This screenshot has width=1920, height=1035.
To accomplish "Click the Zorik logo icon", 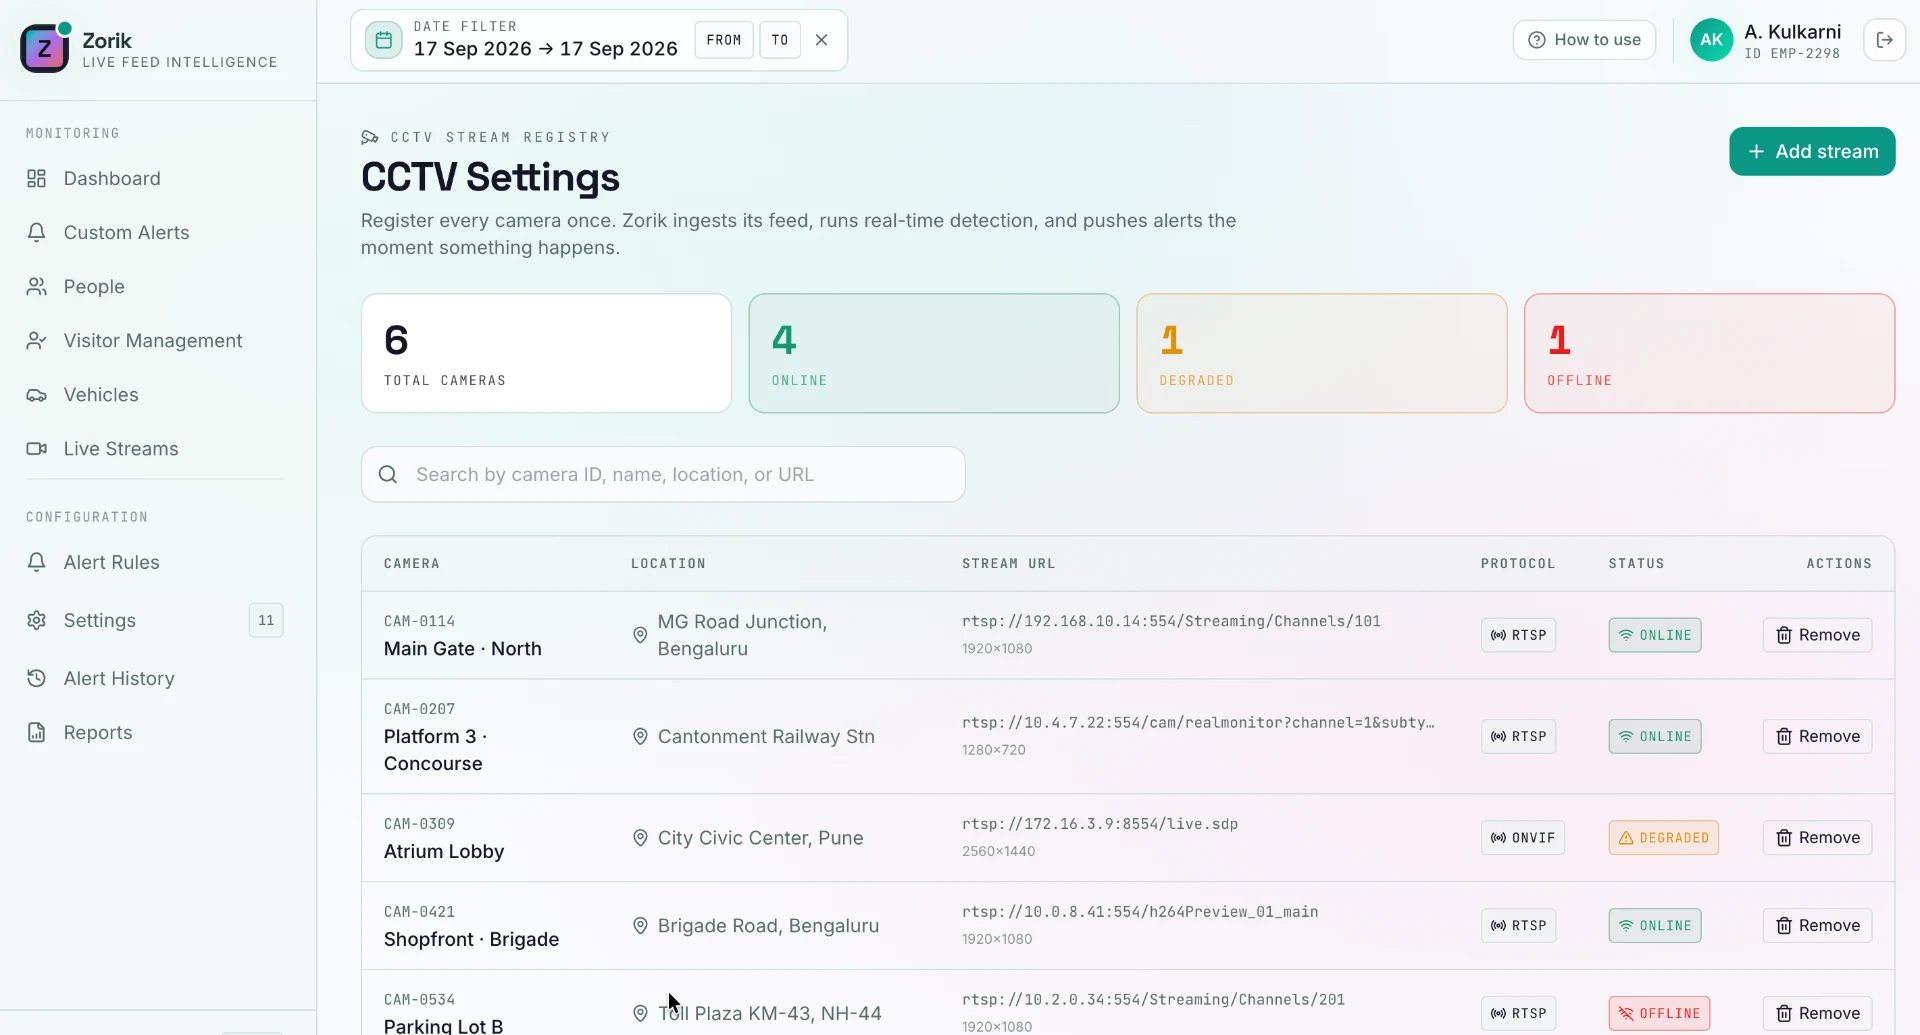I will tap(45, 48).
